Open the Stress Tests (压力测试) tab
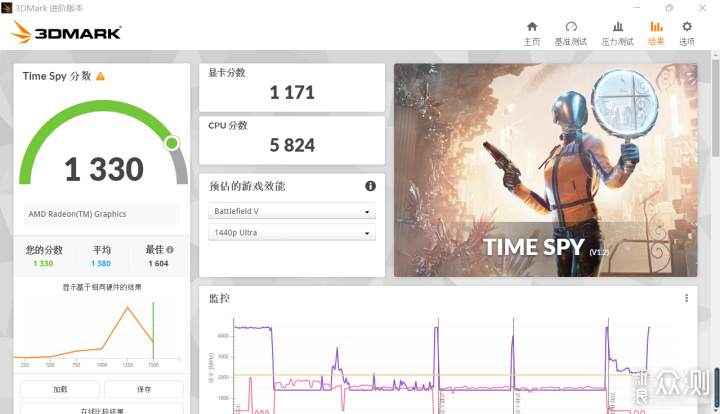 (x=618, y=34)
